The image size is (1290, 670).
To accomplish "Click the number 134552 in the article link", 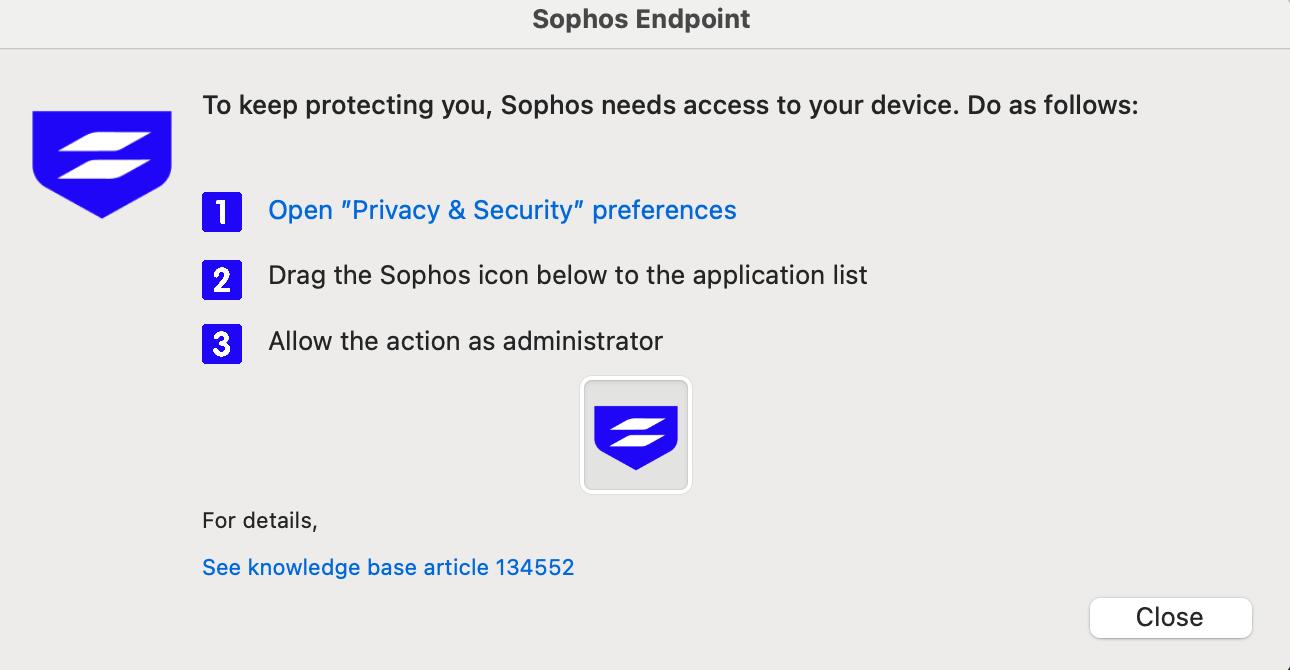I will pos(534,568).
